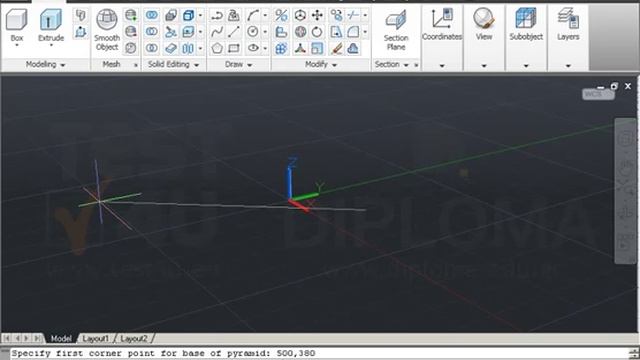Click the Fillet tool in Modify

point(353,32)
